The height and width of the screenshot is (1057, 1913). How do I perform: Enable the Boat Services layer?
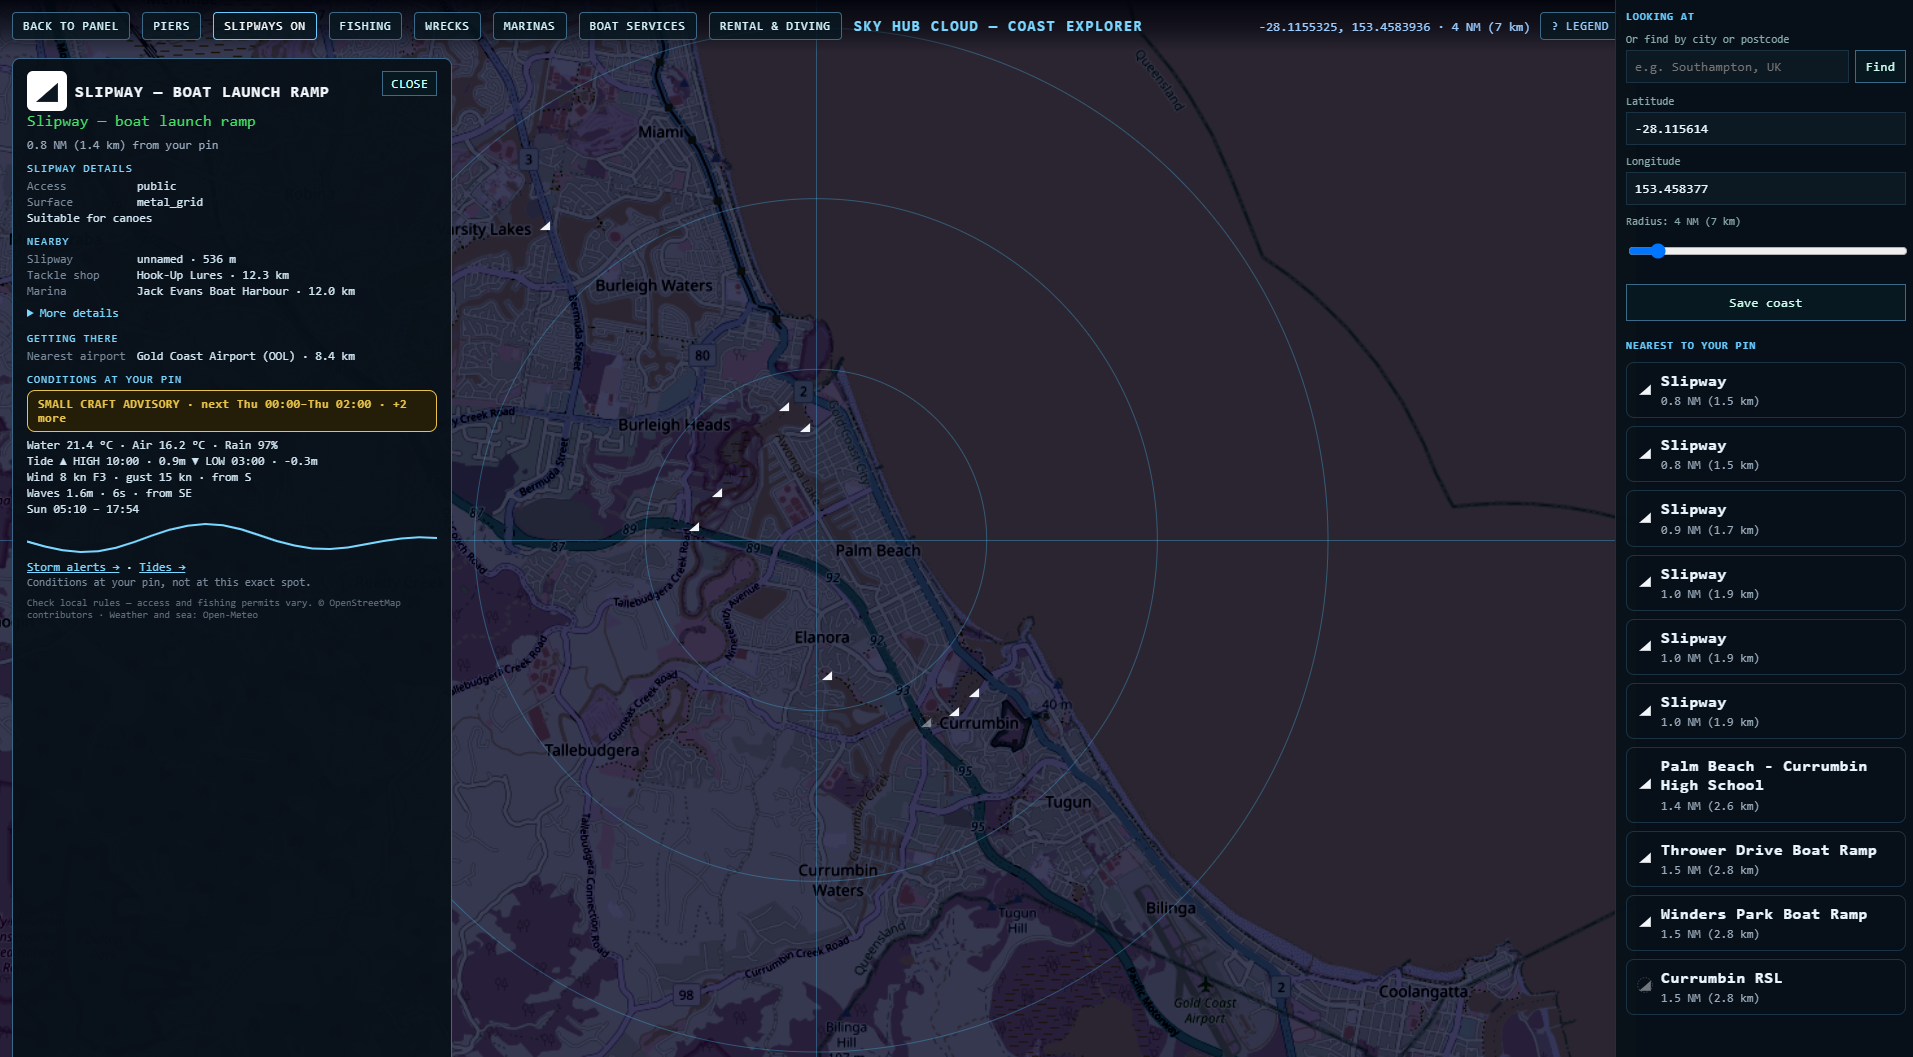point(637,26)
